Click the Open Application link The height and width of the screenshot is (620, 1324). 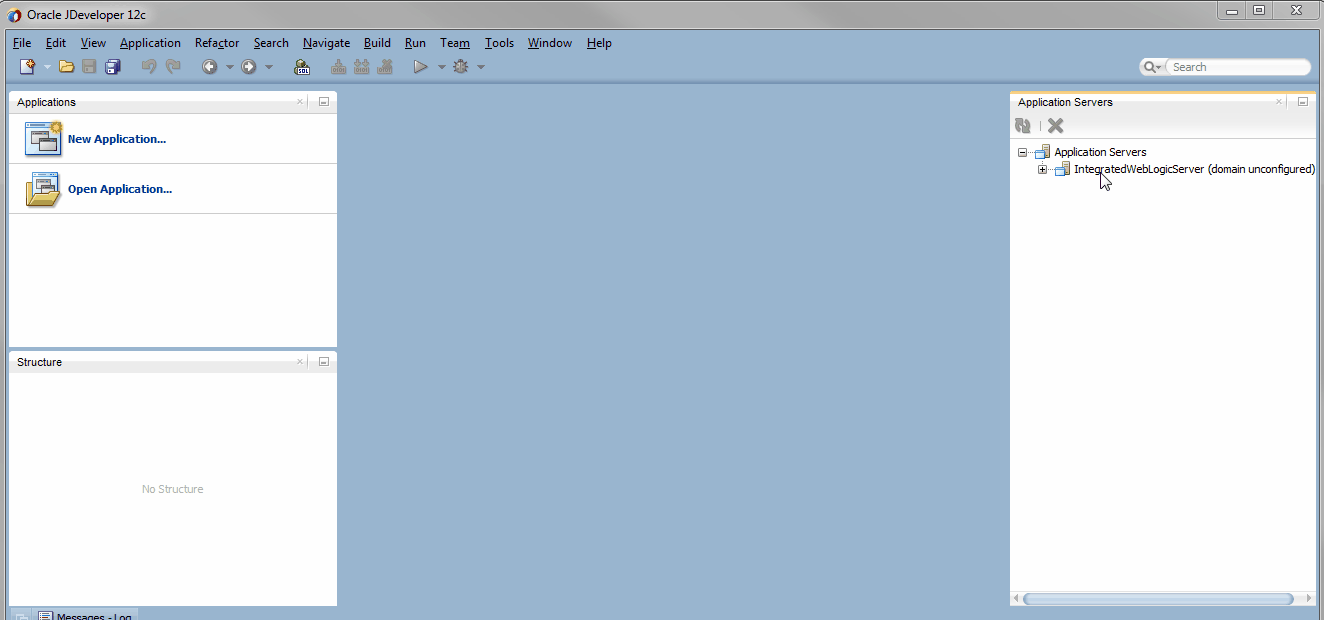click(x=120, y=189)
